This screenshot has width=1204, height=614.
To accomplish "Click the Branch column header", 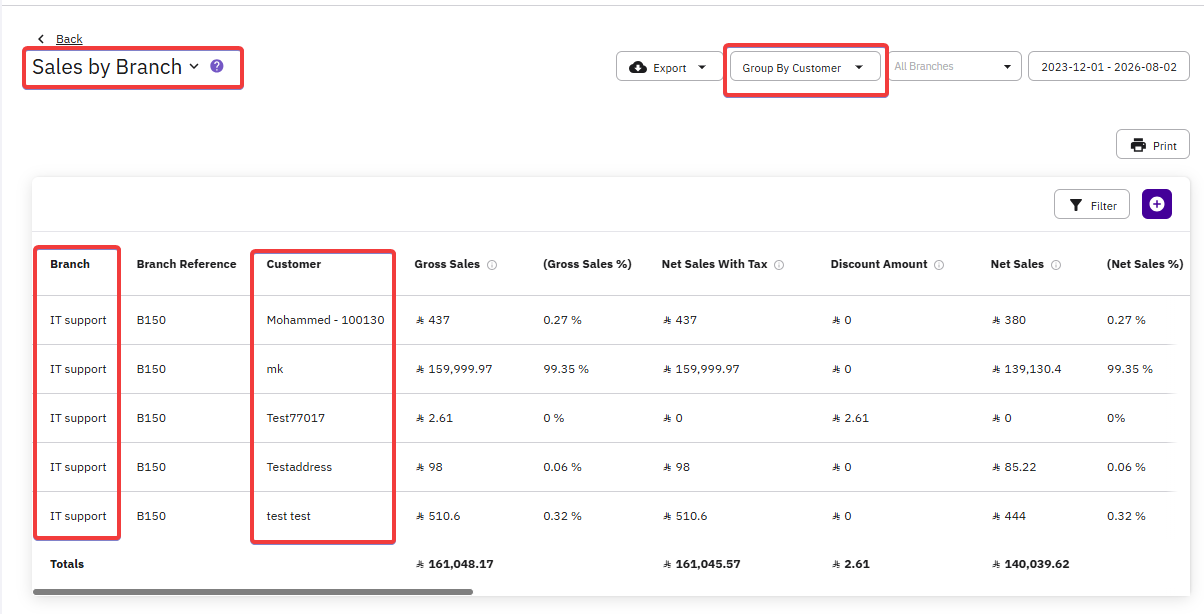I will [70, 264].
